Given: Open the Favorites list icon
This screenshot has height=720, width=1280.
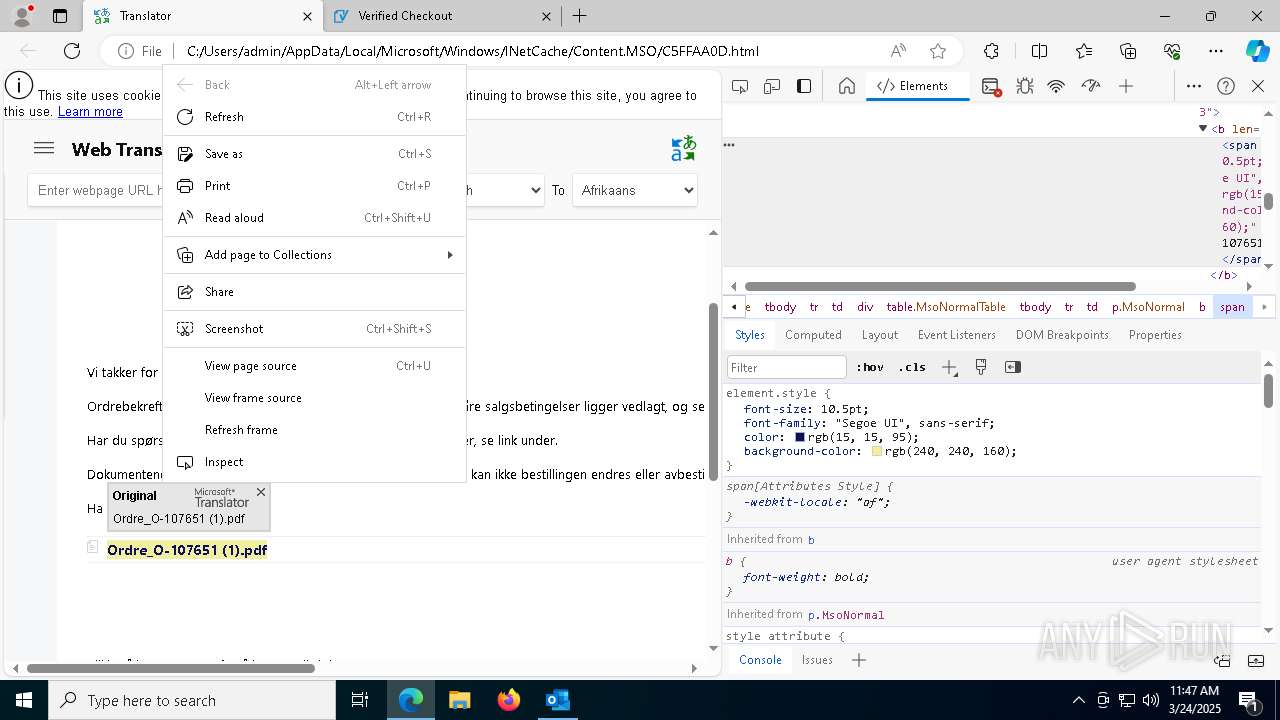Looking at the screenshot, I should coord(1084,51).
